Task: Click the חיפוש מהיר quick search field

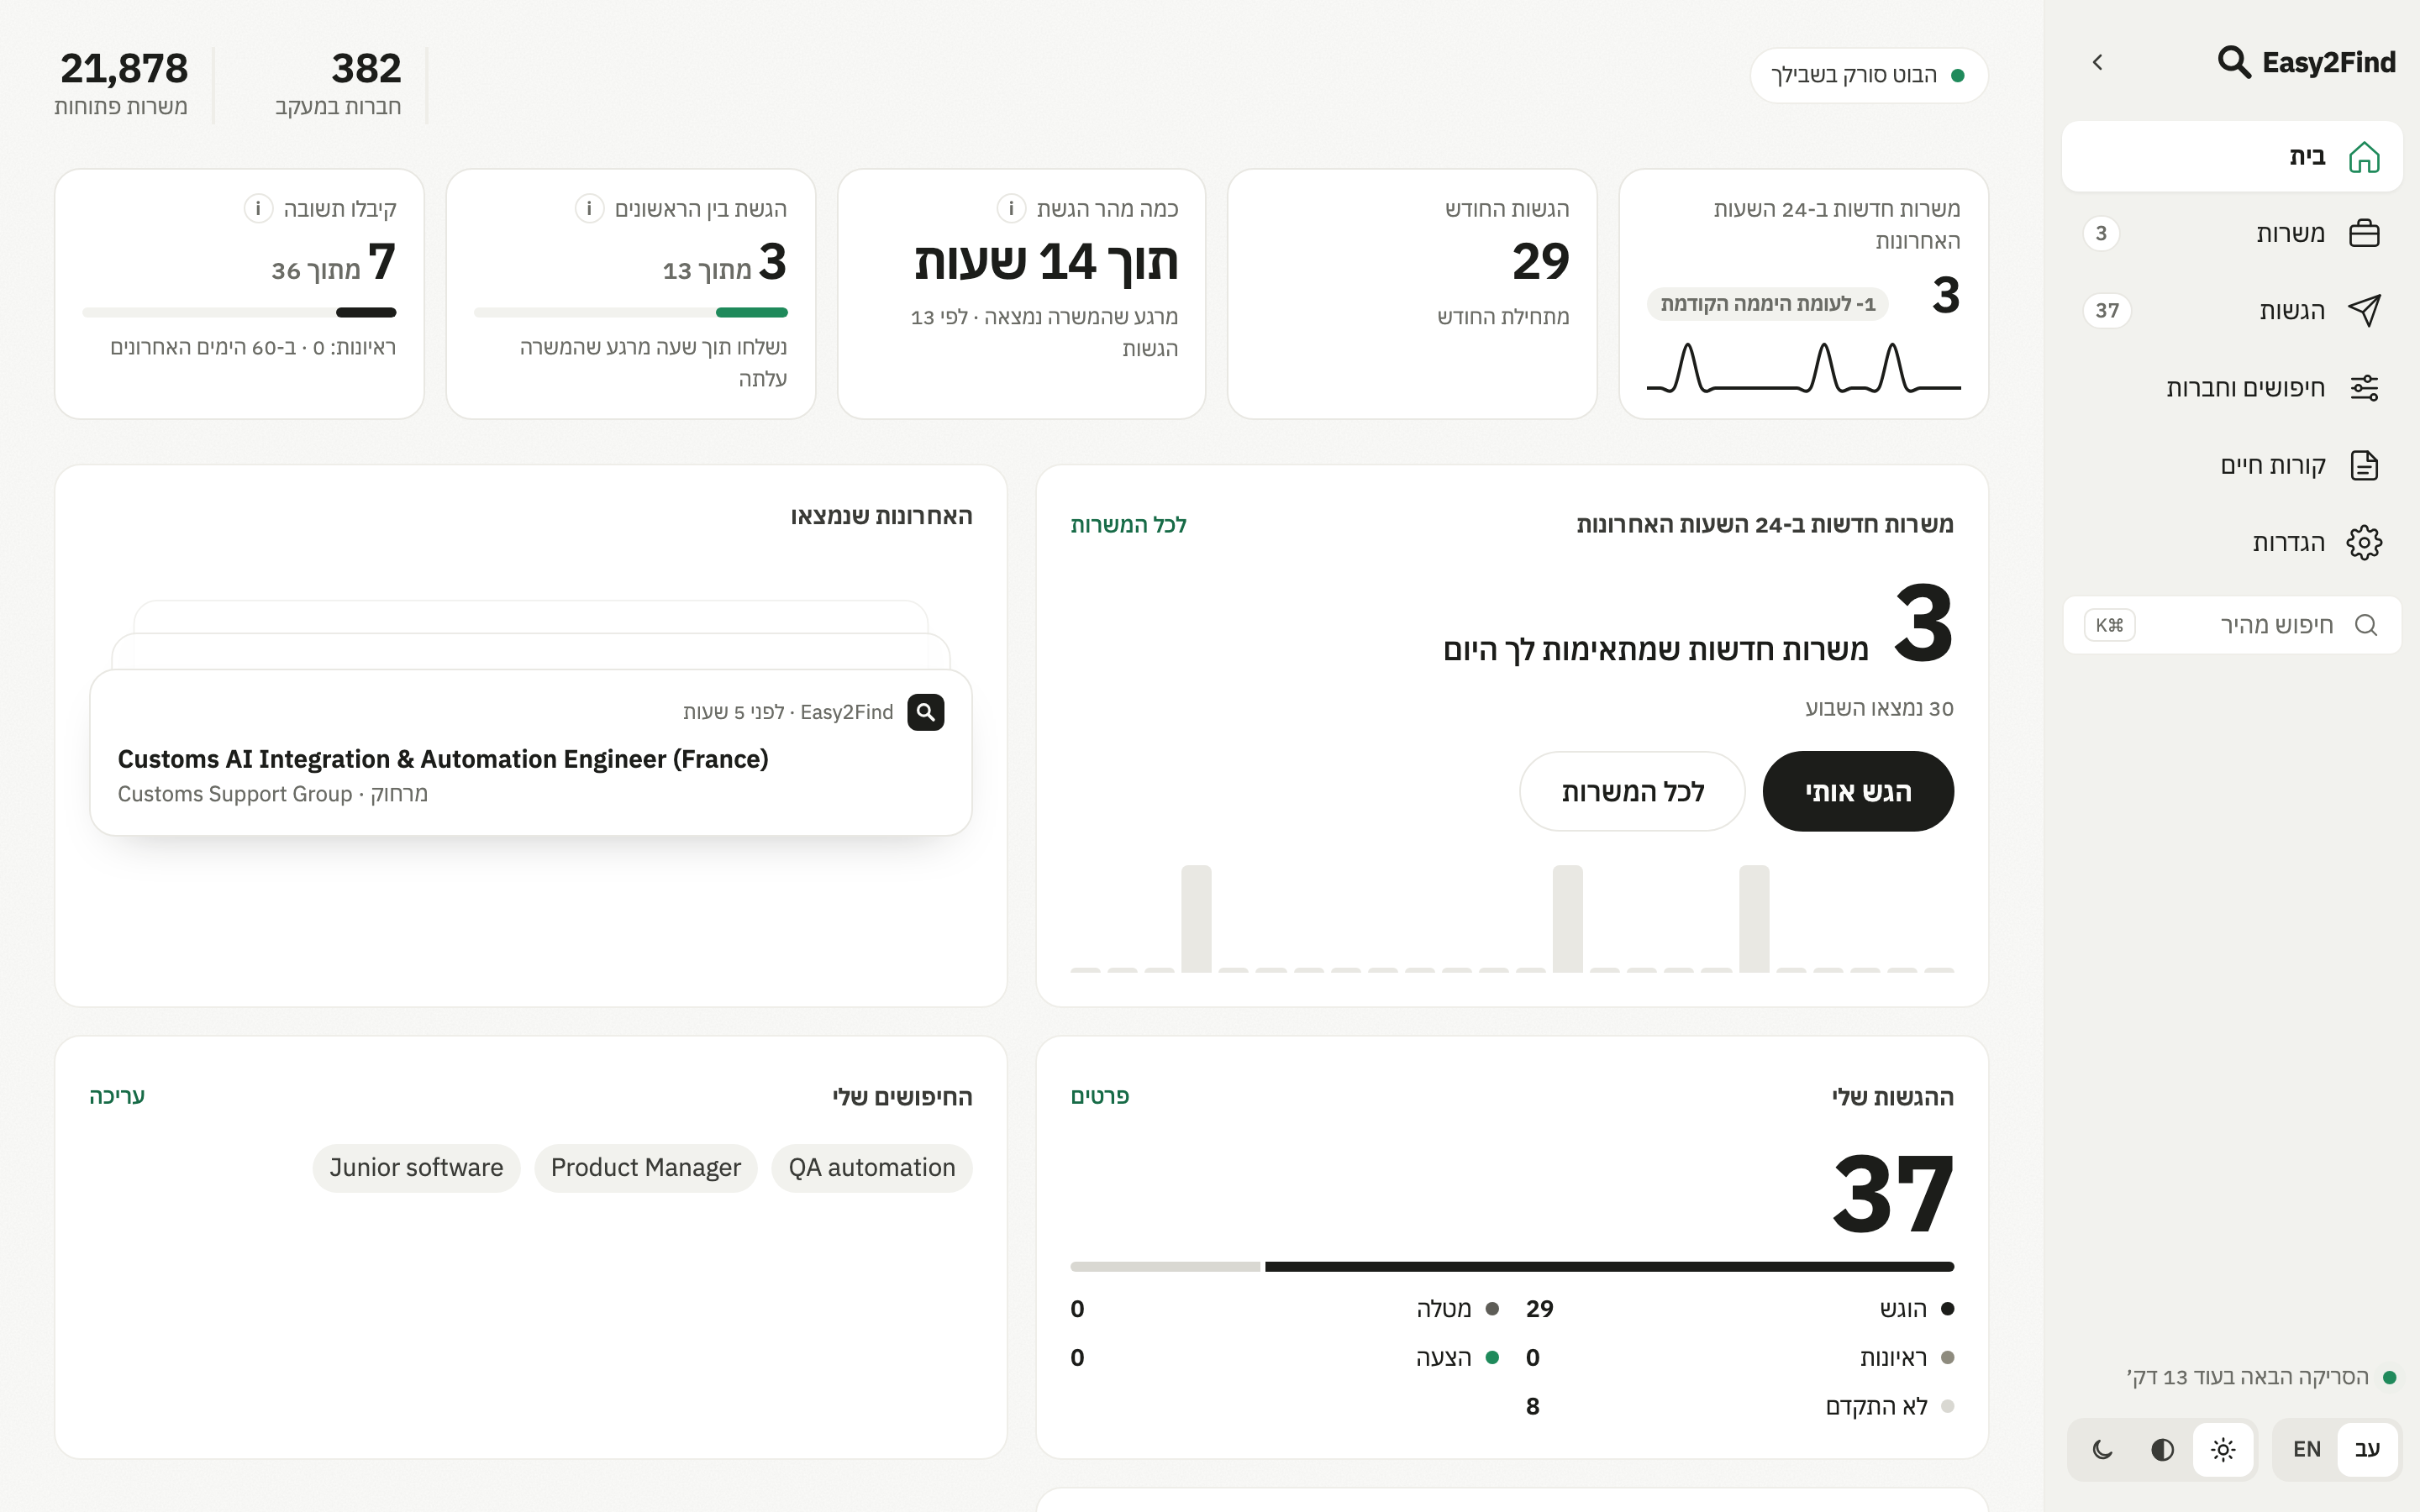Action: pos(2232,625)
